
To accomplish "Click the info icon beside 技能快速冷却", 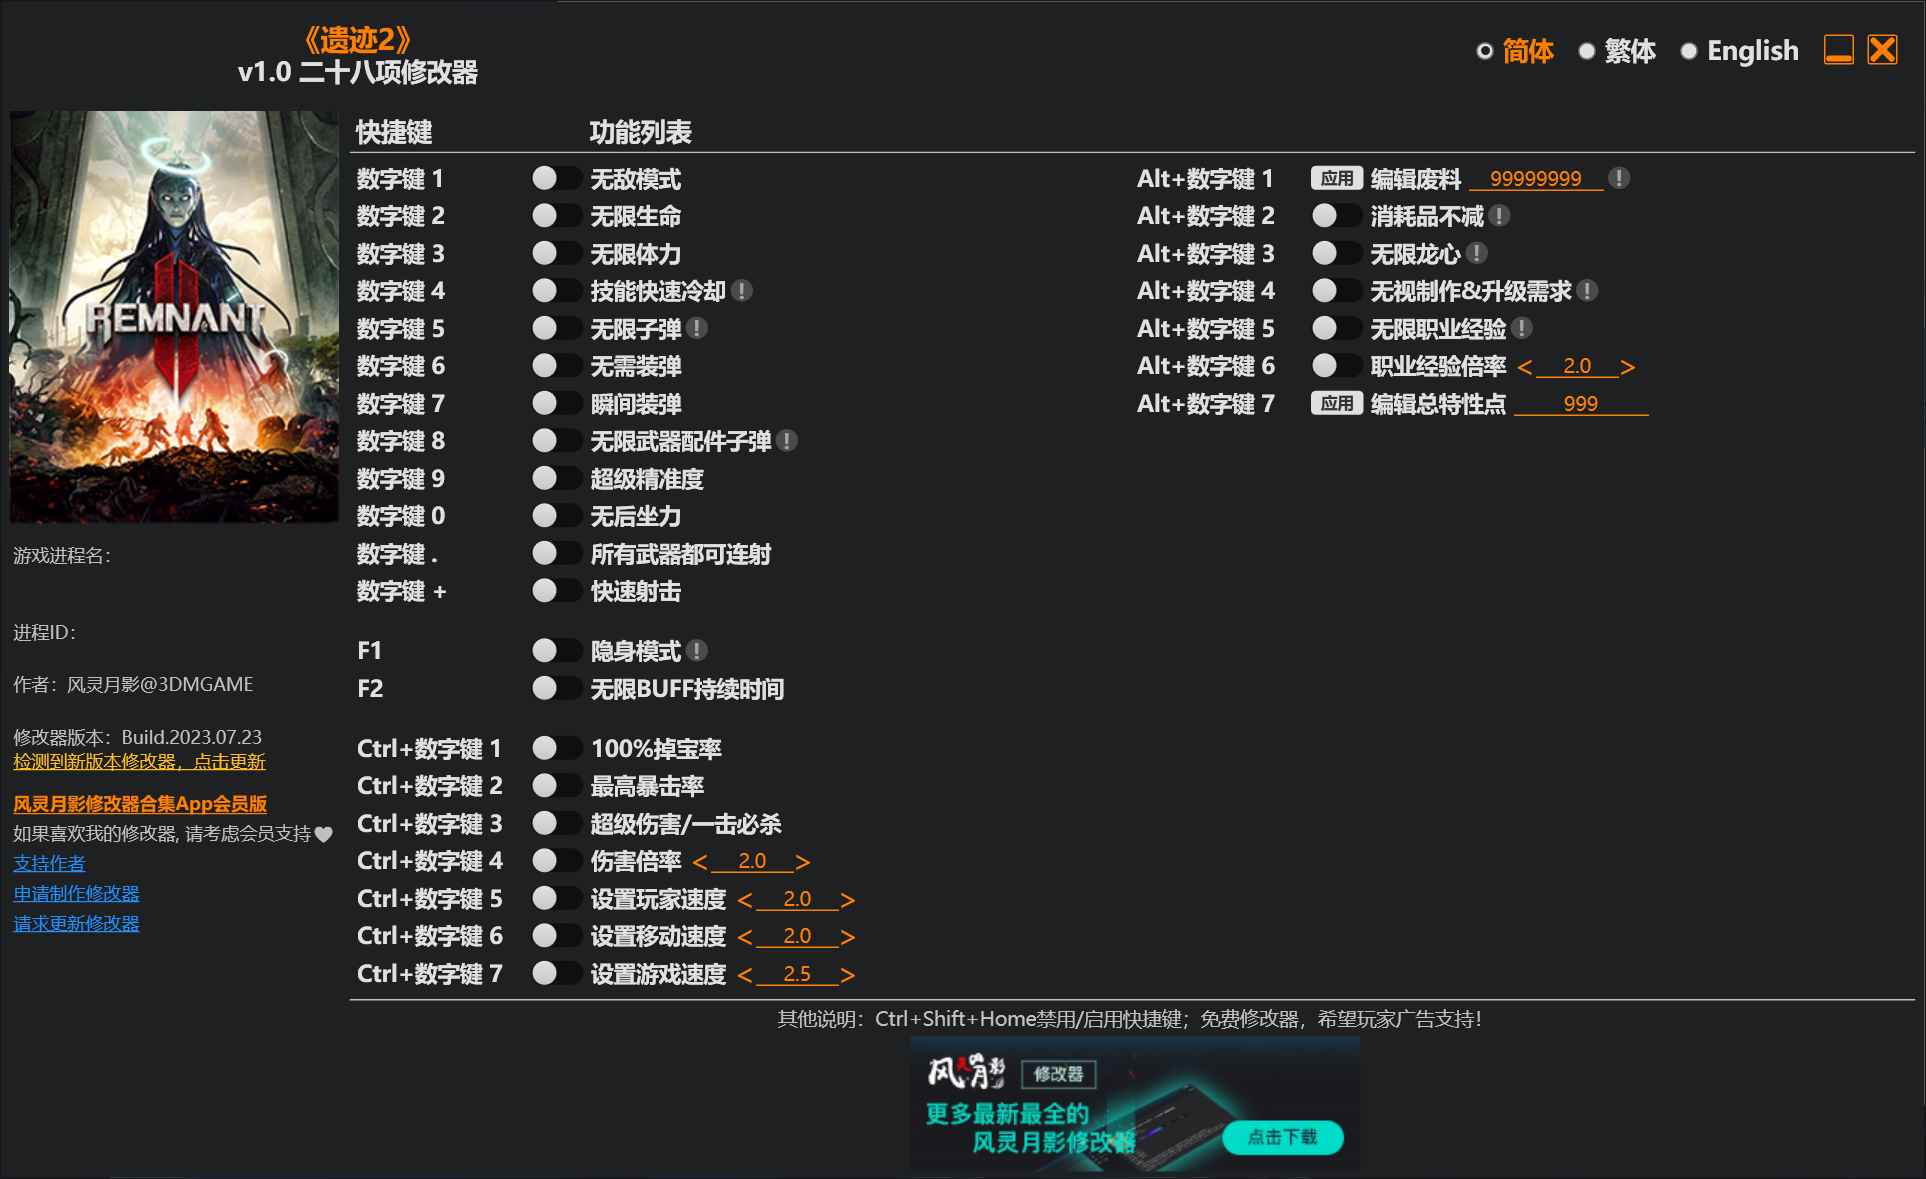I will pos(742,291).
